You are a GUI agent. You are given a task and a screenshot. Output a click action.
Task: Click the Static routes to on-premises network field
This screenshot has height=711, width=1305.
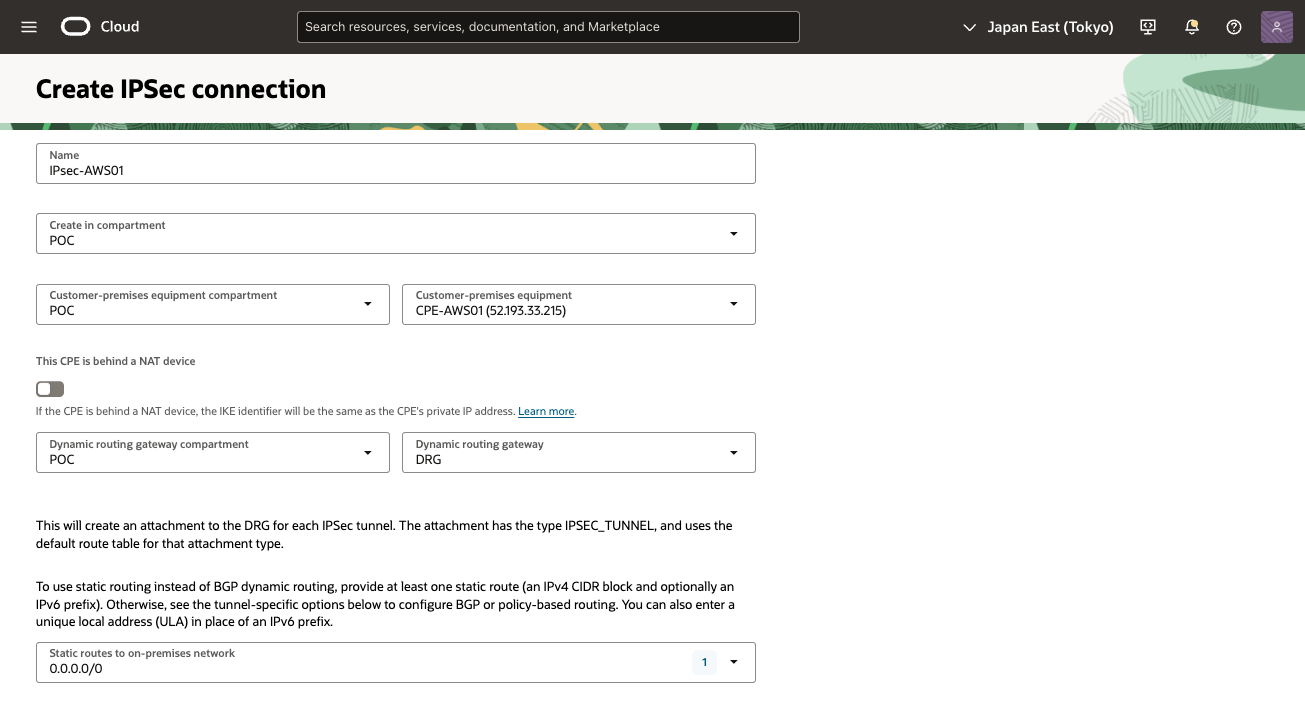pos(396,662)
